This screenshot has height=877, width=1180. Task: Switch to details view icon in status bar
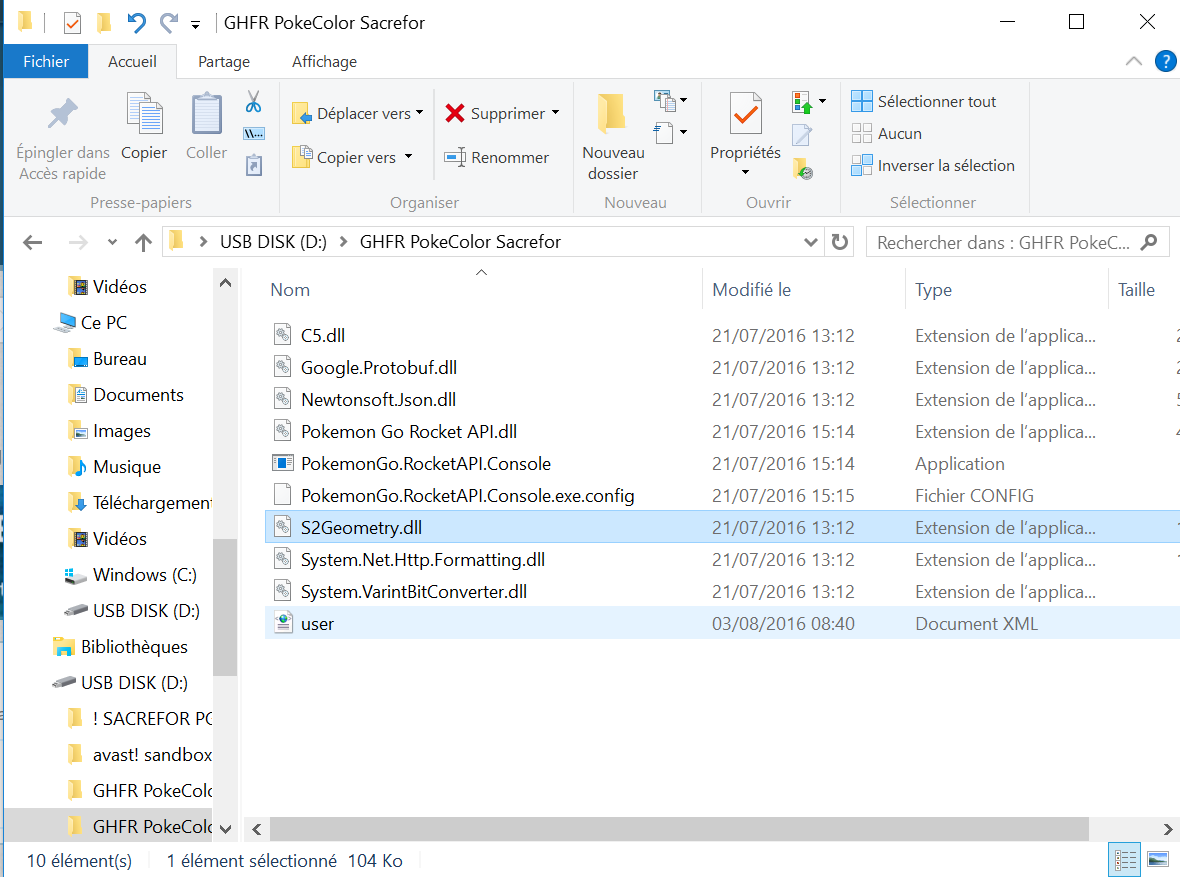(1125, 860)
